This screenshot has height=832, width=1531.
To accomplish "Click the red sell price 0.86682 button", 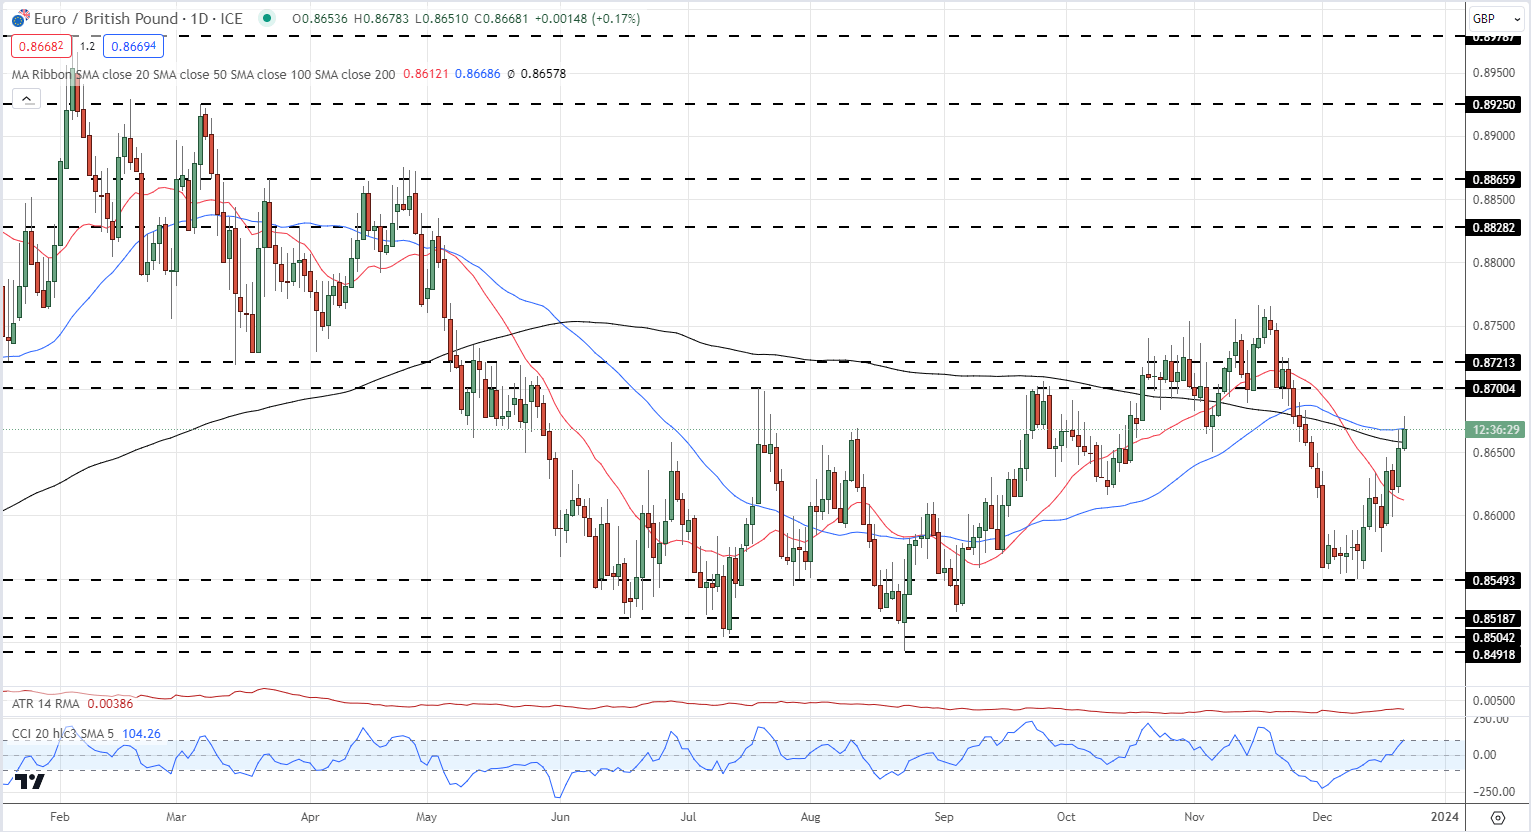I will point(41,46).
